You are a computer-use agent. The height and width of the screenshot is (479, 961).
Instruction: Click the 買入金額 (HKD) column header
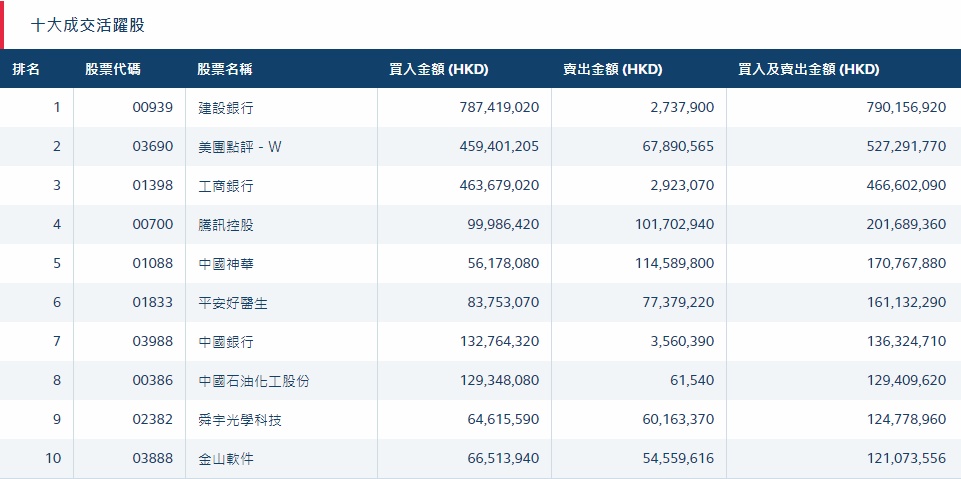(438, 69)
